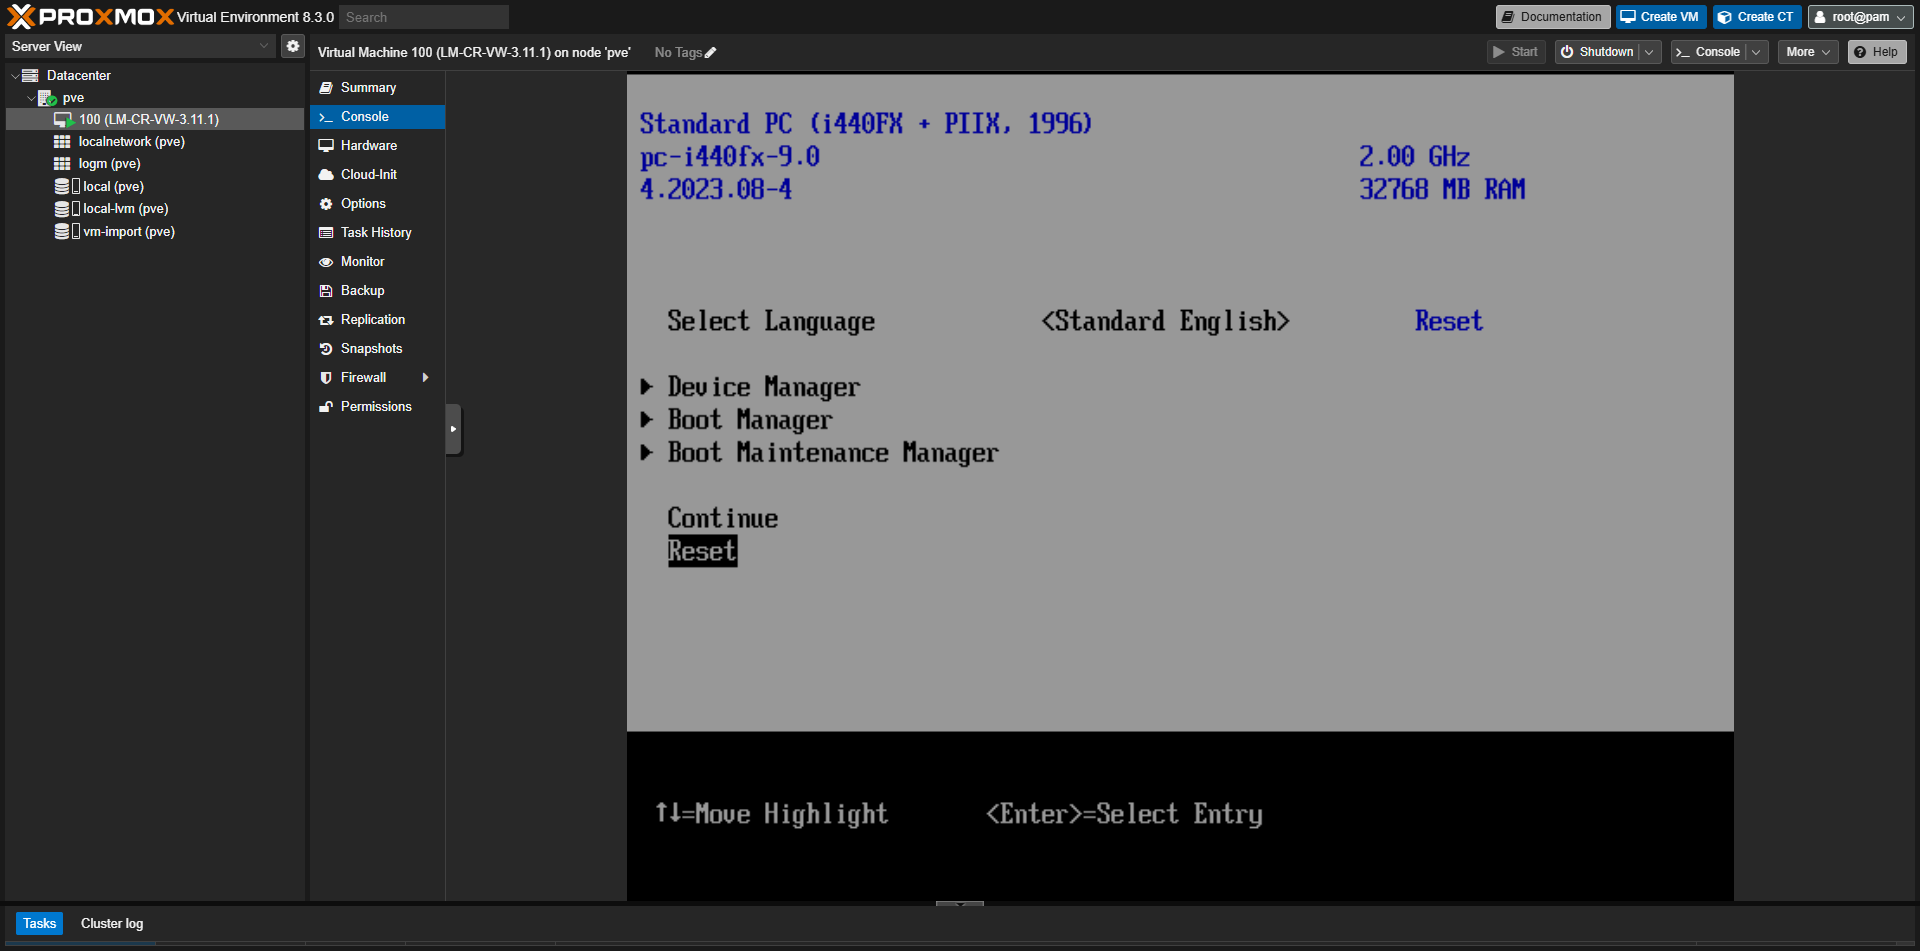Click inside the Search field
The image size is (1920, 951).
click(x=423, y=16)
